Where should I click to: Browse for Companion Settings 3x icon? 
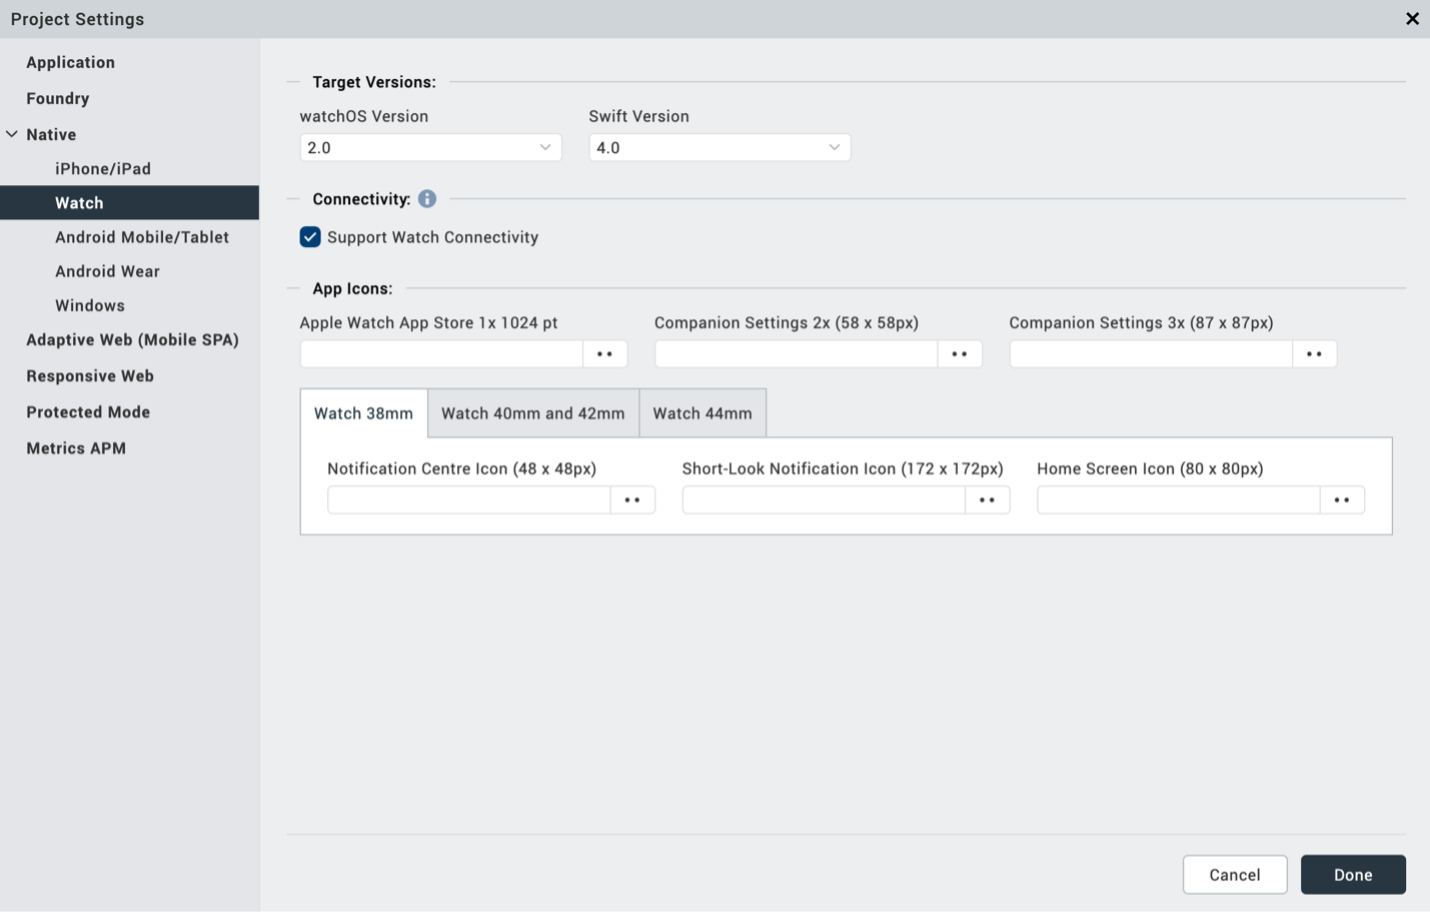[x=1314, y=354]
